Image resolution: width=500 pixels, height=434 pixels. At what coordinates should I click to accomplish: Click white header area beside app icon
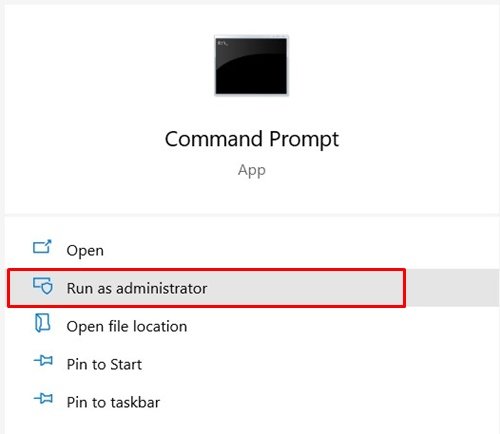coord(393,67)
